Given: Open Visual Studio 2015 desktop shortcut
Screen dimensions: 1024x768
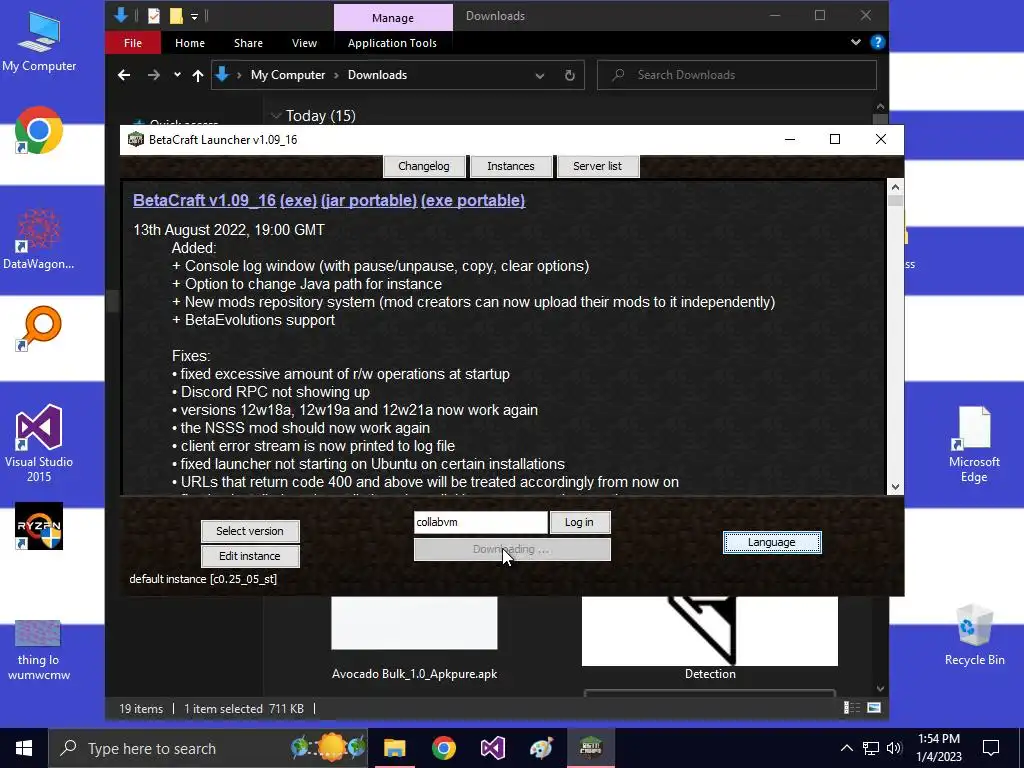Looking at the screenshot, I should point(39,443).
